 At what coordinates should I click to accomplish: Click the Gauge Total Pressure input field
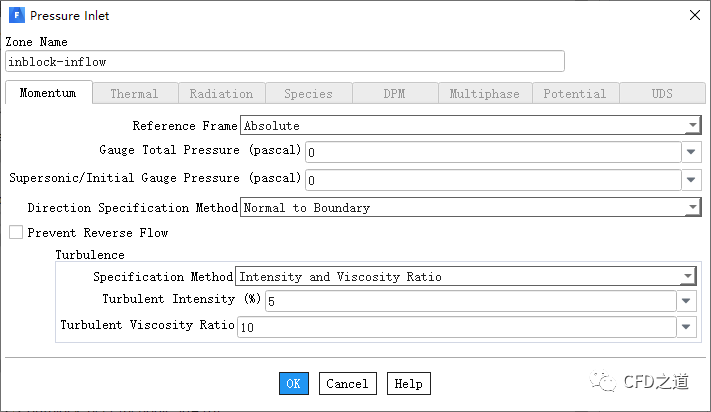[x=492, y=152]
